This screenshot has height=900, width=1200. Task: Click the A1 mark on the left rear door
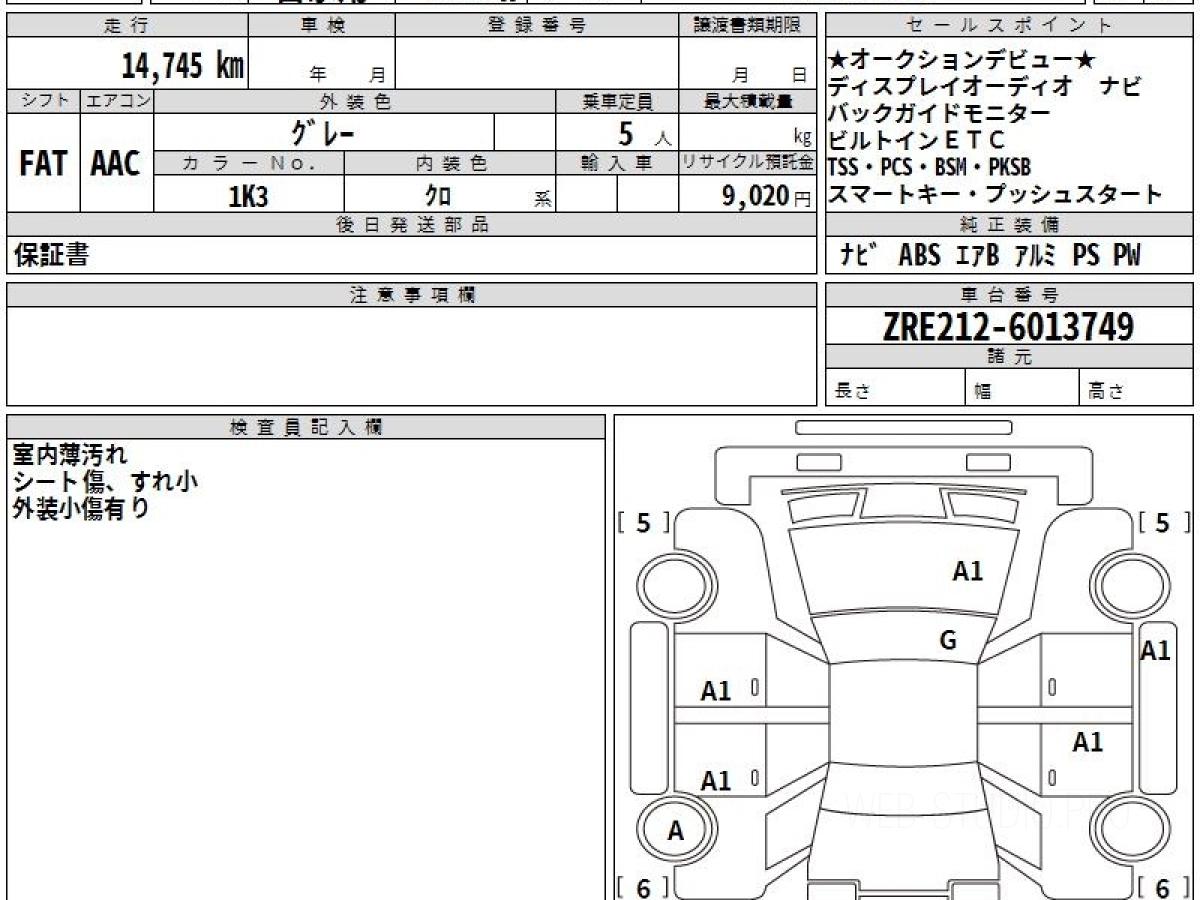(716, 781)
